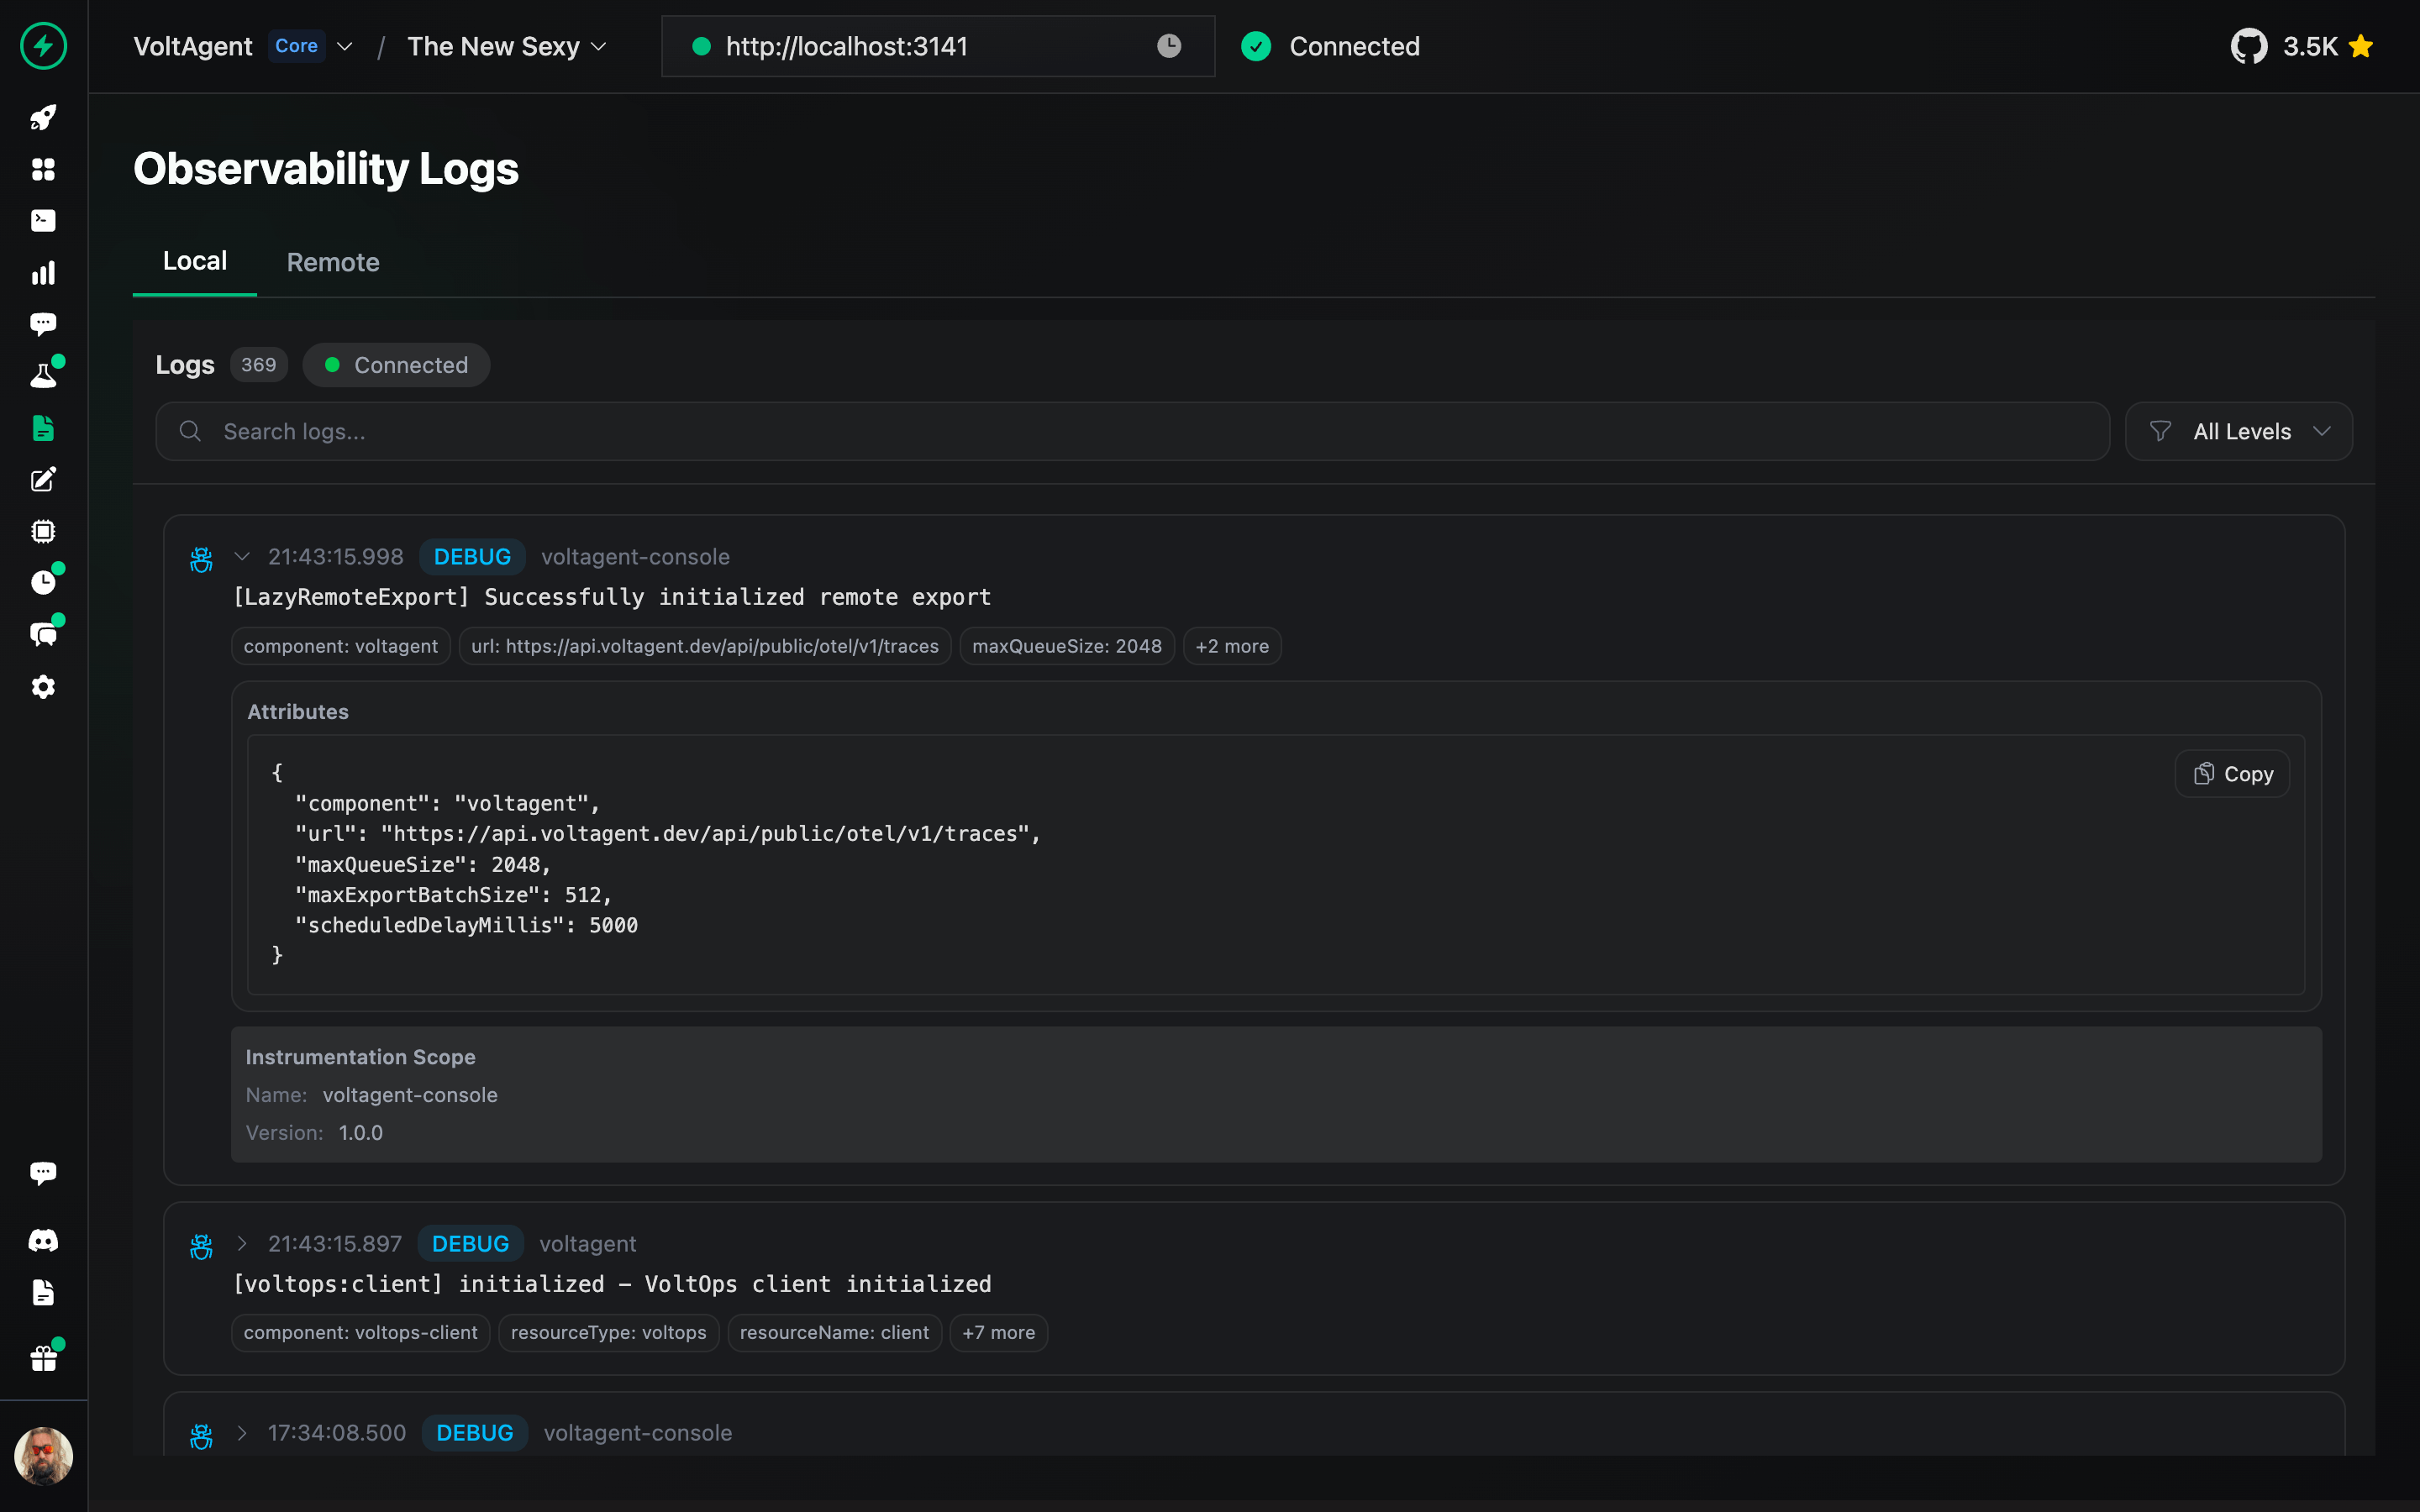Image resolution: width=2420 pixels, height=1512 pixels.
Task: Open the All Levels filter dropdown
Action: pyautogui.click(x=2238, y=431)
